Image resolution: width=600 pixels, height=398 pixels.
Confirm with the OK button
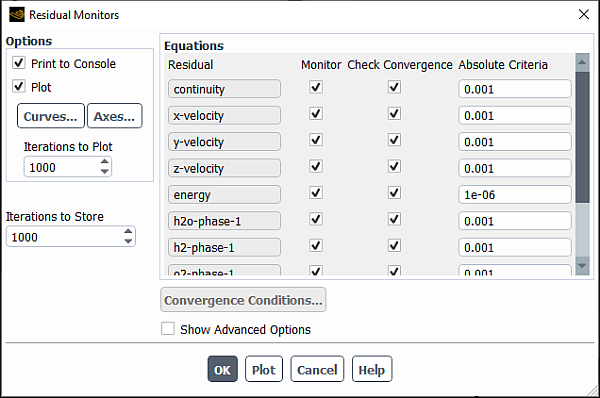[x=222, y=369]
